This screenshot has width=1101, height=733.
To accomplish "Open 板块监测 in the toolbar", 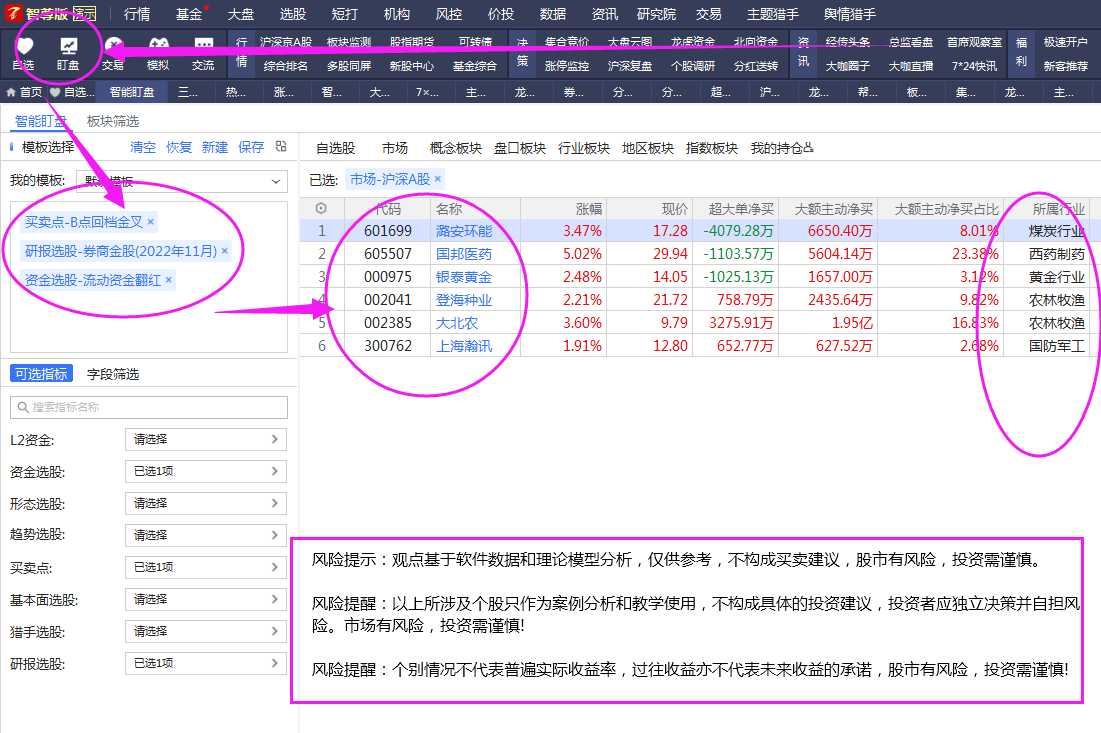I will [349, 42].
